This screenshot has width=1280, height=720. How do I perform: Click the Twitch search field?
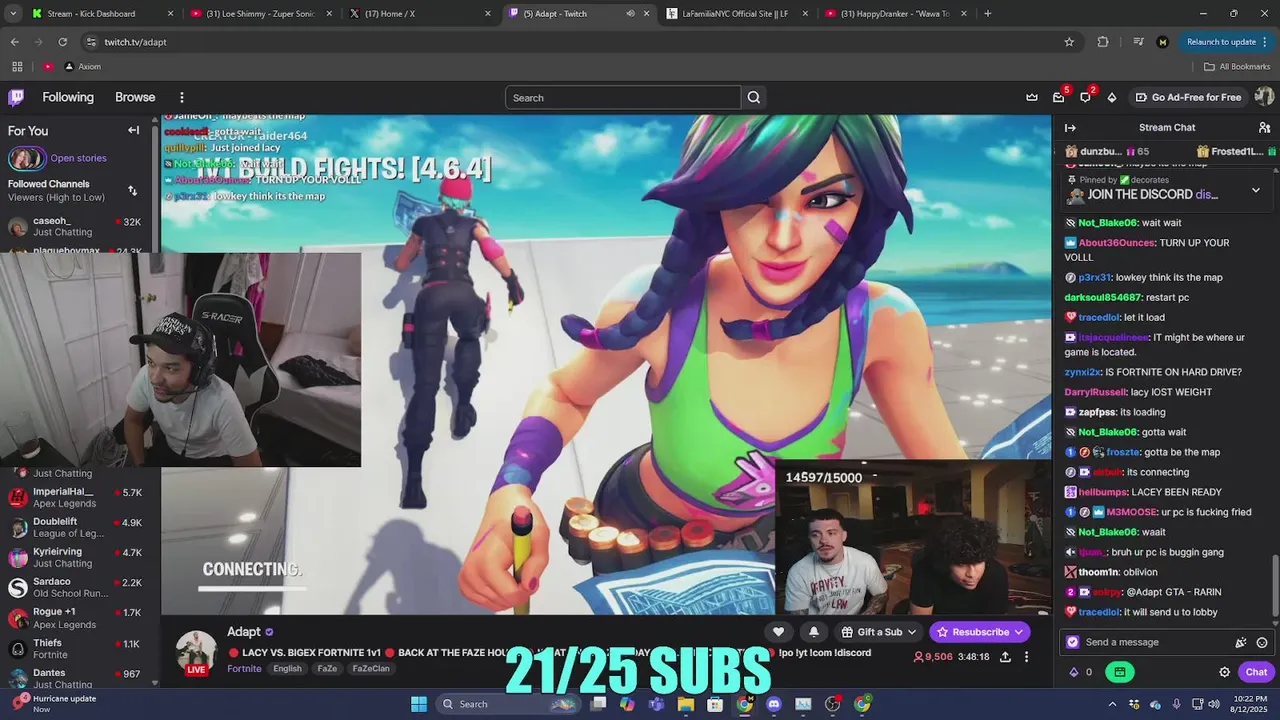click(623, 97)
